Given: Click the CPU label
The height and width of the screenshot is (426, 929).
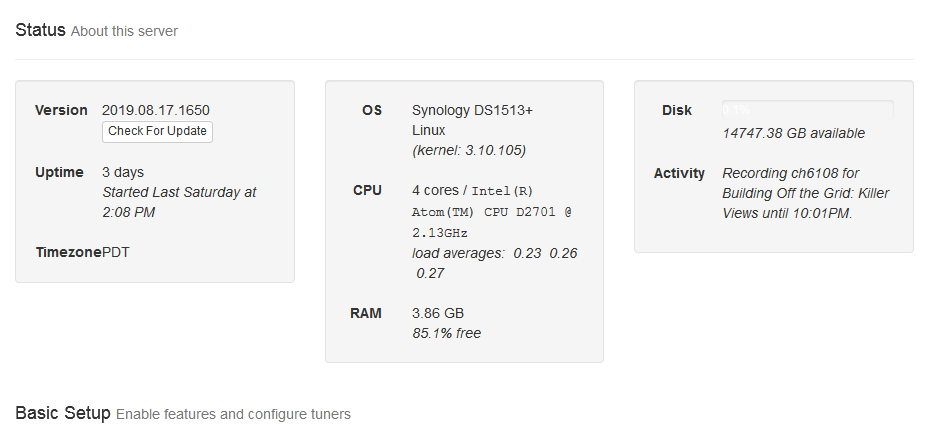Looking at the screenshot, I should (x=367, y=190).
